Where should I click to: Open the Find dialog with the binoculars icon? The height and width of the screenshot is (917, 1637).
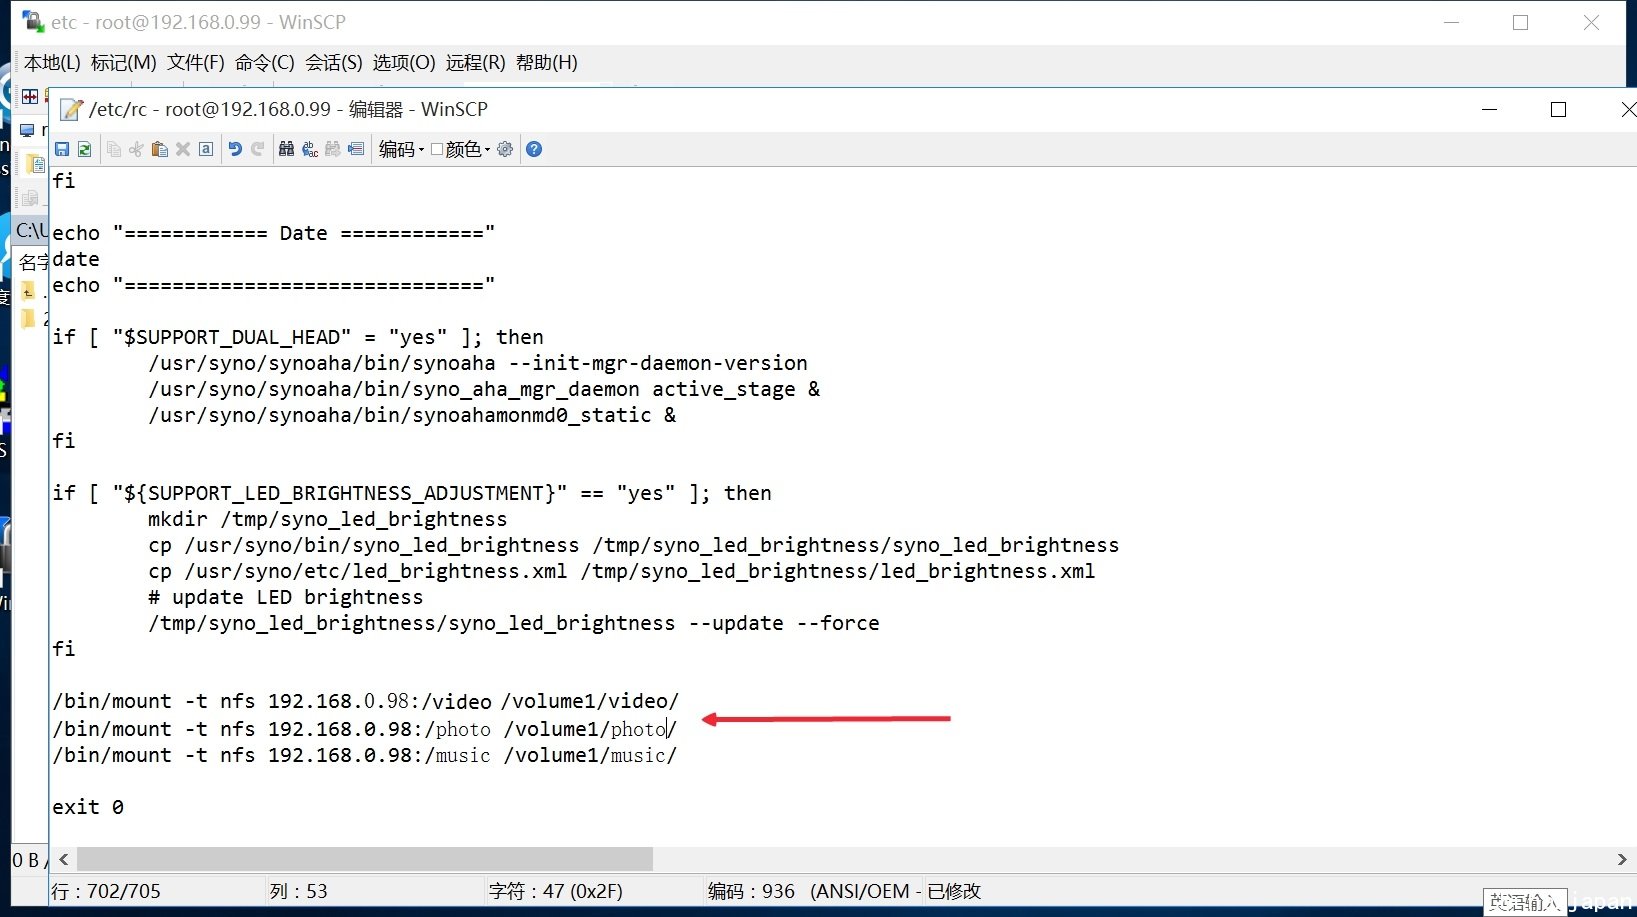(x=287, y=149)
